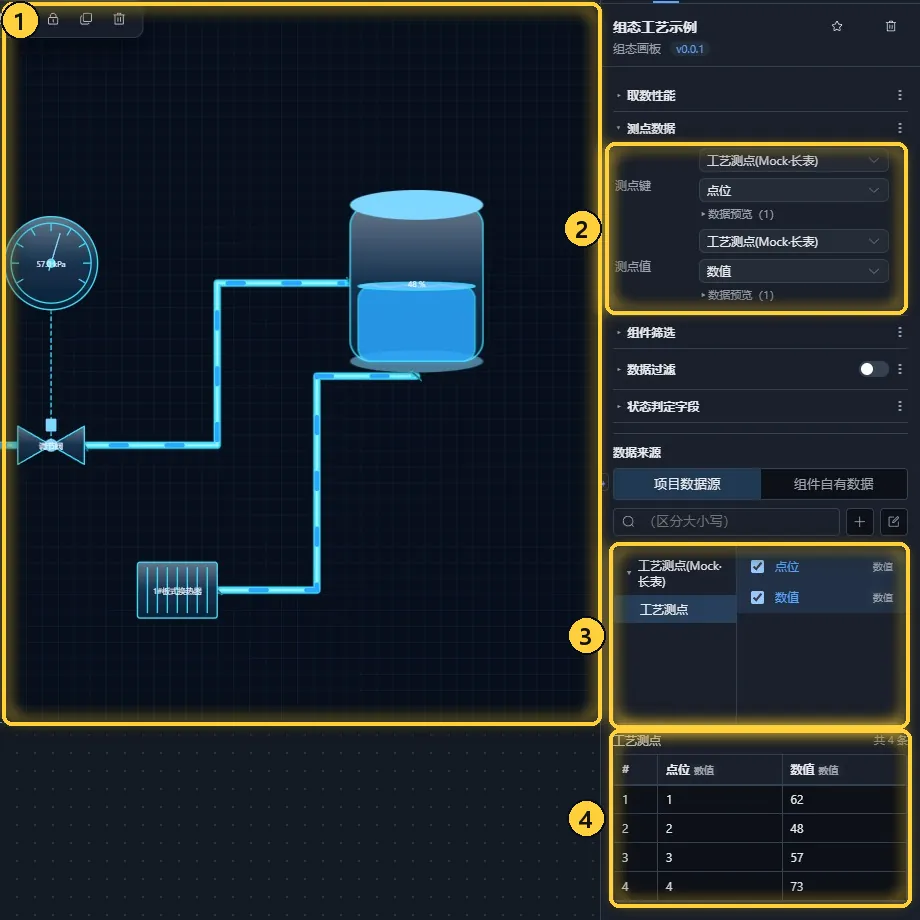The width and height of the screenshot is (920, 920).
Task: Select the pressure gauge on canvas
Action: [51, 263]
